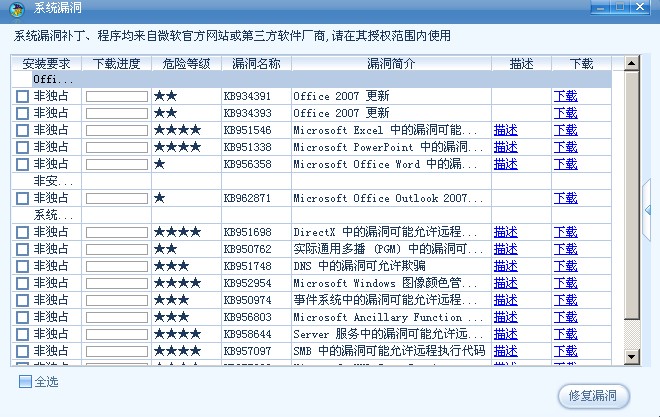The height and width of the screenshot is (417, 660).
Task: Select the 系统... group row
Action: [x=311, y=215]
